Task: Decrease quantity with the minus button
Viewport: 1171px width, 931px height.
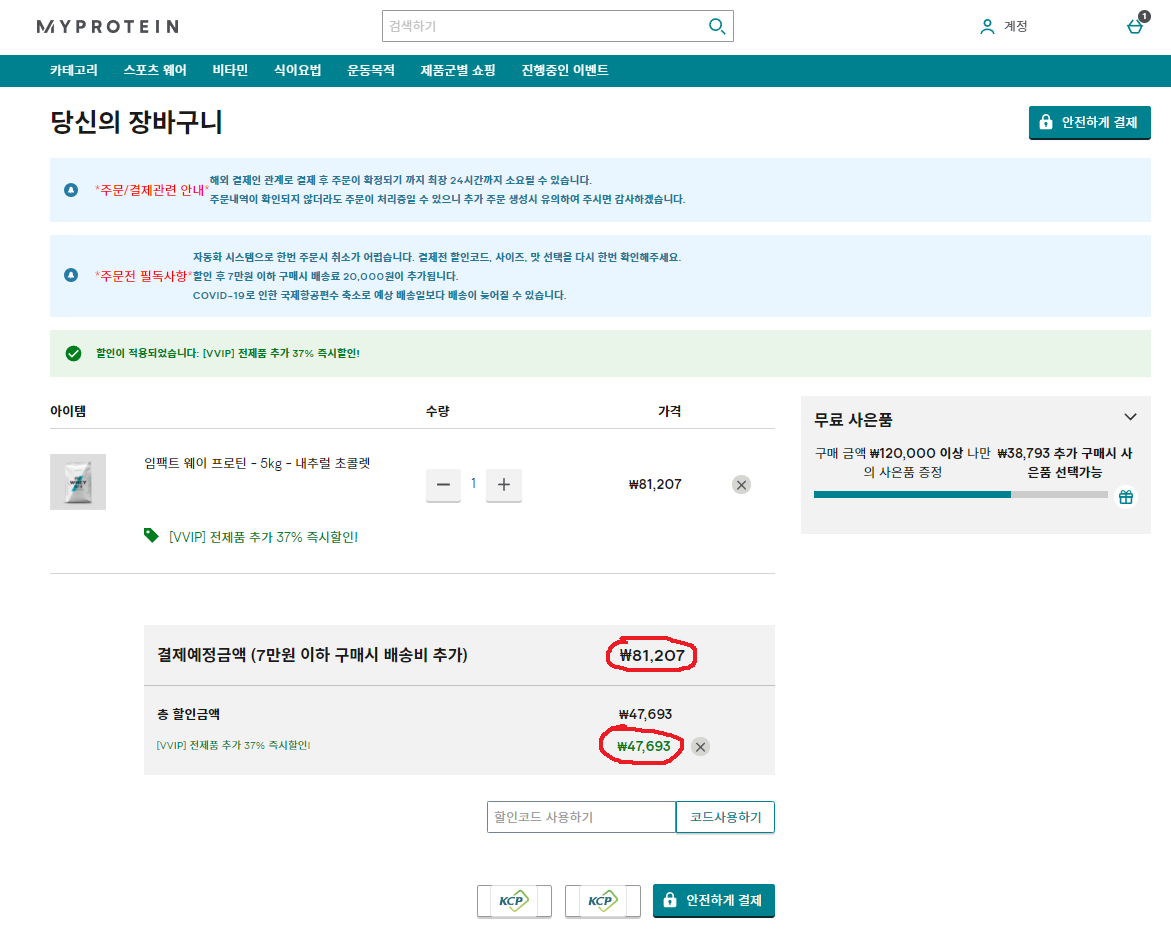Action: (443, 485)
